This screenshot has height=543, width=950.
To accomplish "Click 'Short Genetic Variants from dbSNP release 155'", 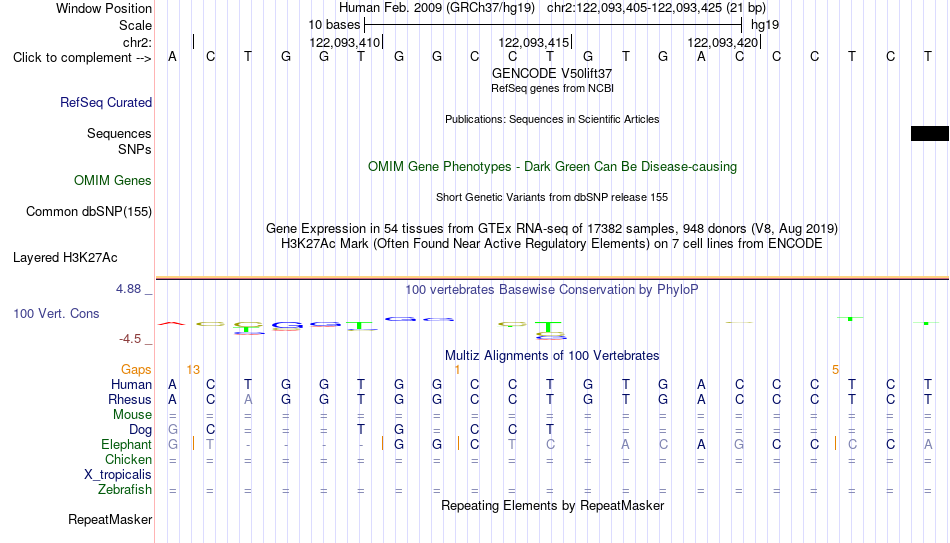I will (x=552, y=198).
